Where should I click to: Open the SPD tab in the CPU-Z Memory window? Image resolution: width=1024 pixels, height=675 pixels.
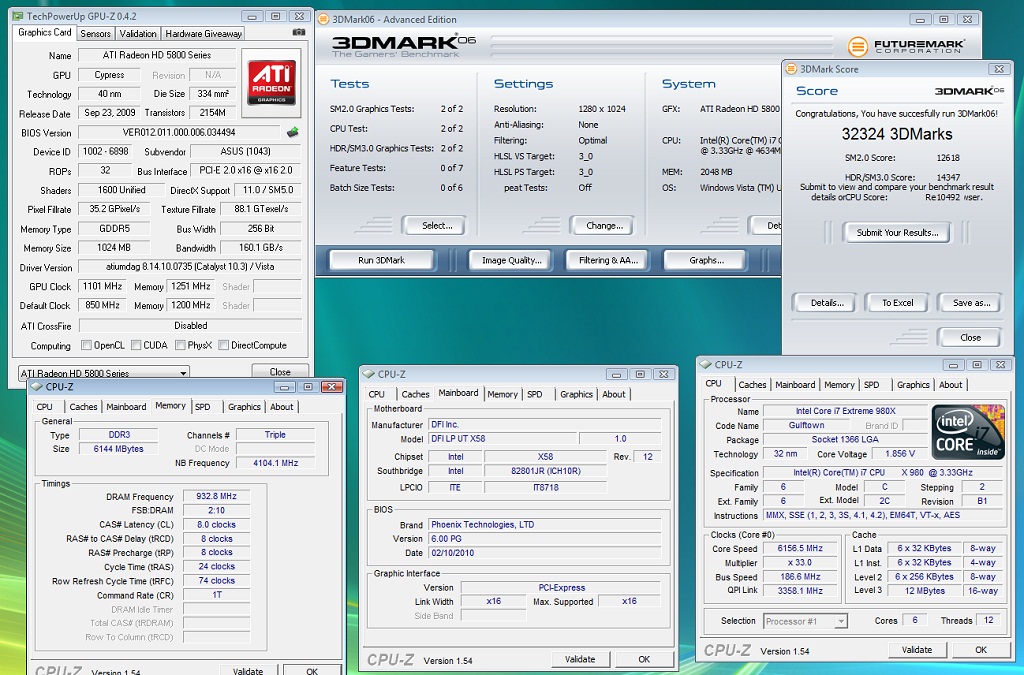pyautogui.click(x=202, y=407)
